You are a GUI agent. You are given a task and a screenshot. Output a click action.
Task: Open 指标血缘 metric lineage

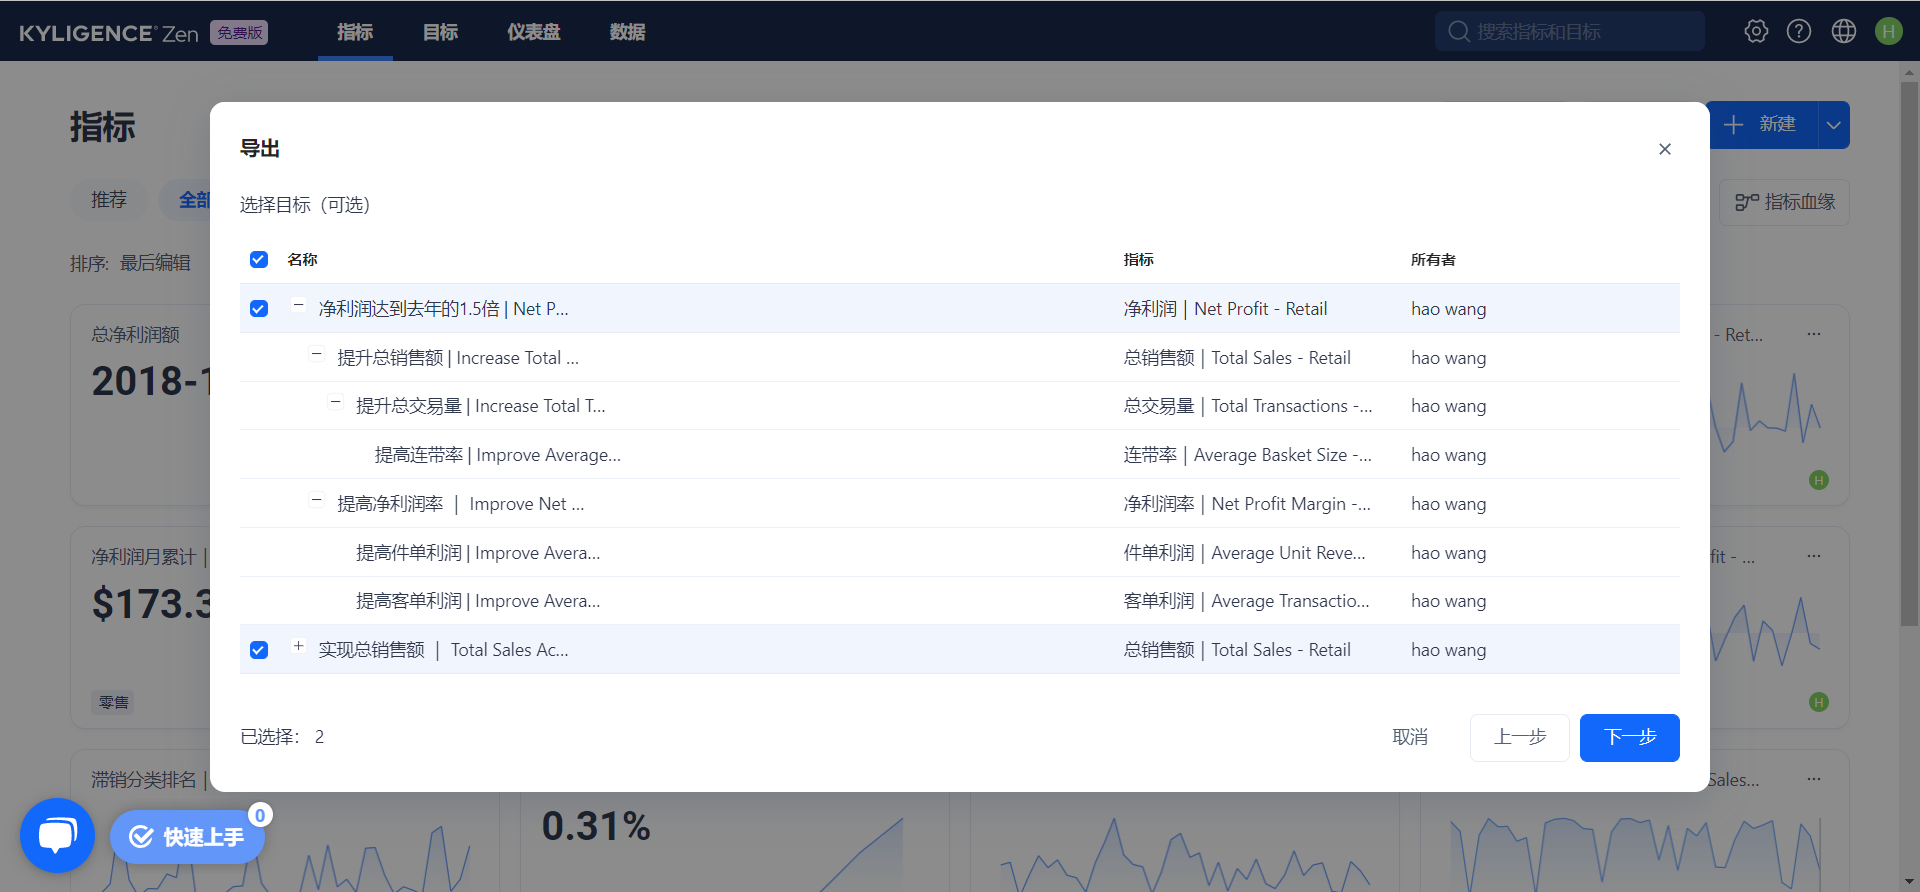click(x=1785, y=202)
